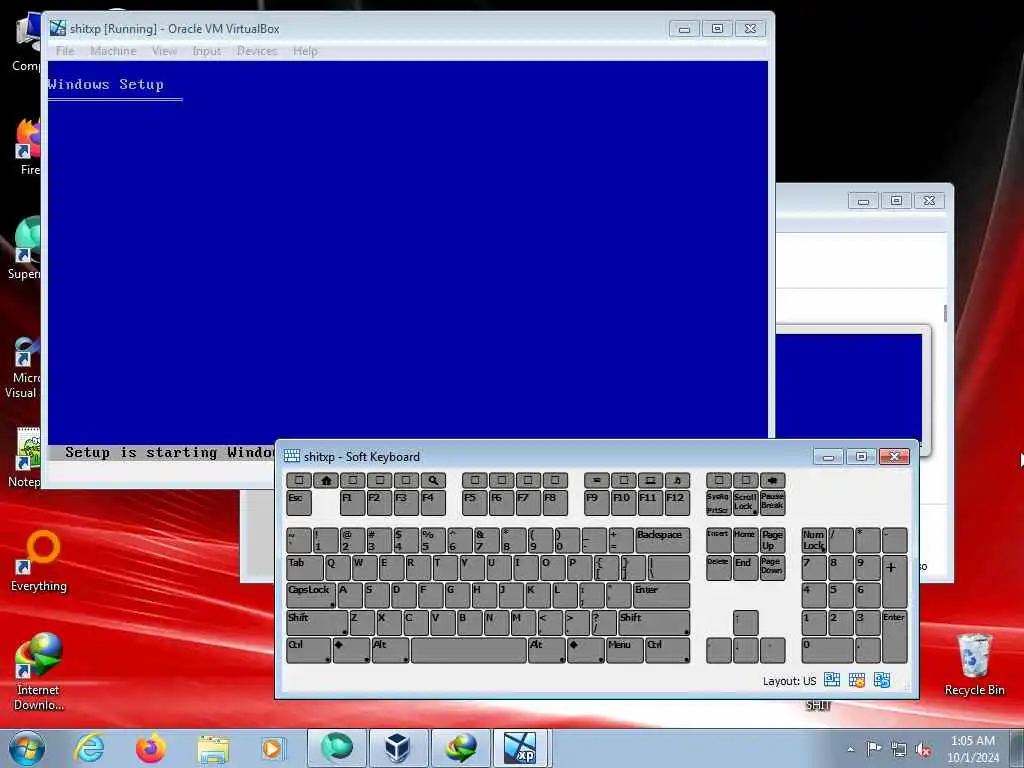Viewport: 1024px width, 768px height.
Task: Click the F3 function key
Action: [406, 503]
